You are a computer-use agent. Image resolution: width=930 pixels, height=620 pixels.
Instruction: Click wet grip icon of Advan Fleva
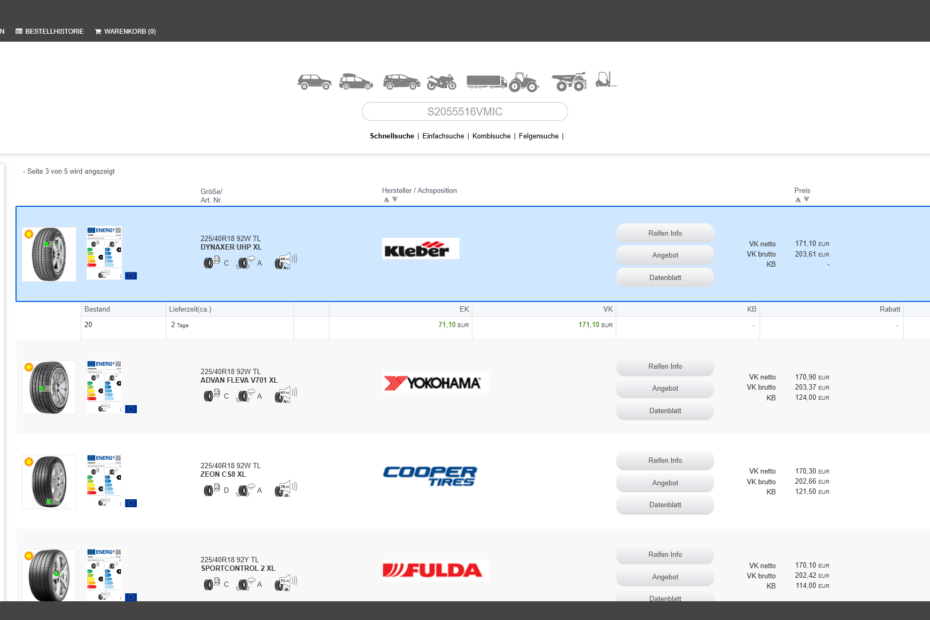246,395
